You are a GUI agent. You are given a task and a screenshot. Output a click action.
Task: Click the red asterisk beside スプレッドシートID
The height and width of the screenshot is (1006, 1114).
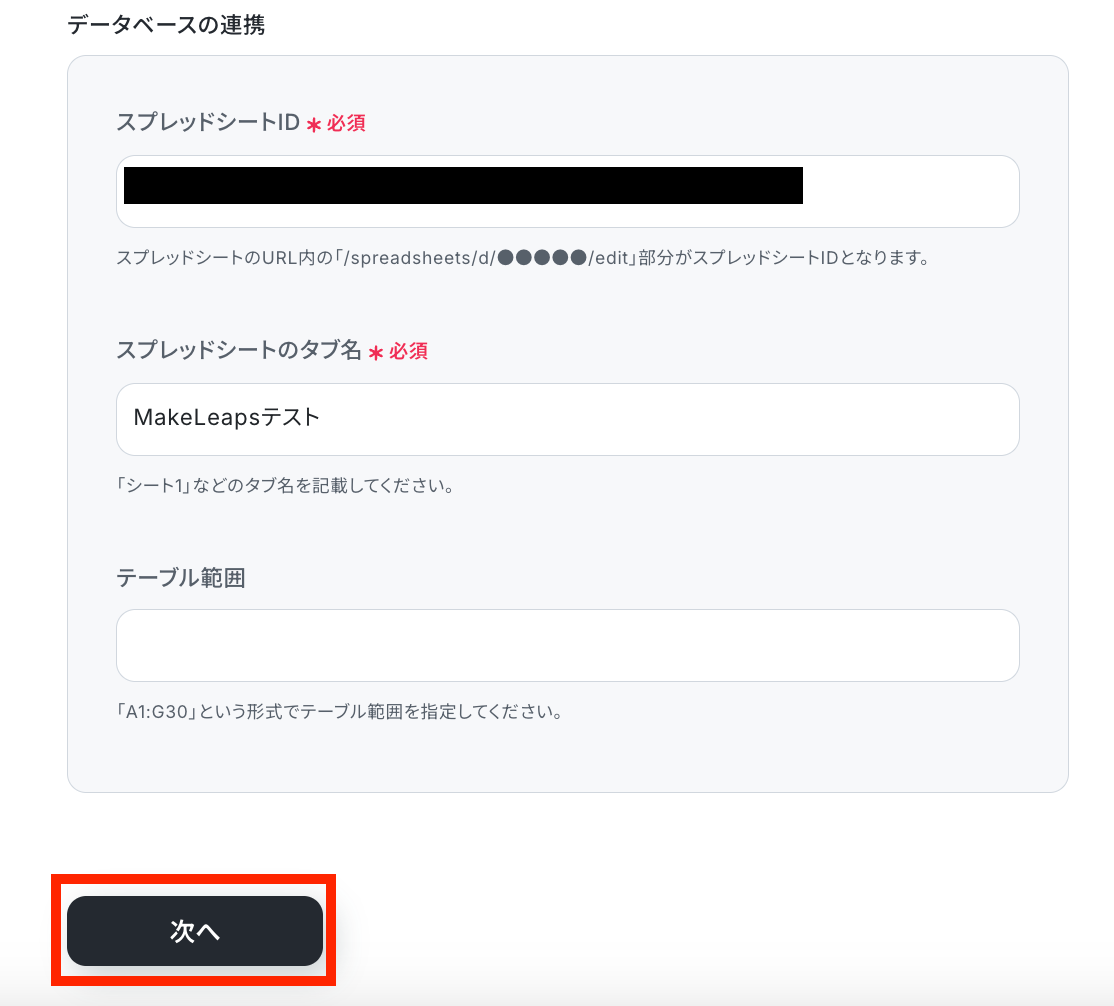(x=314, y=125)
